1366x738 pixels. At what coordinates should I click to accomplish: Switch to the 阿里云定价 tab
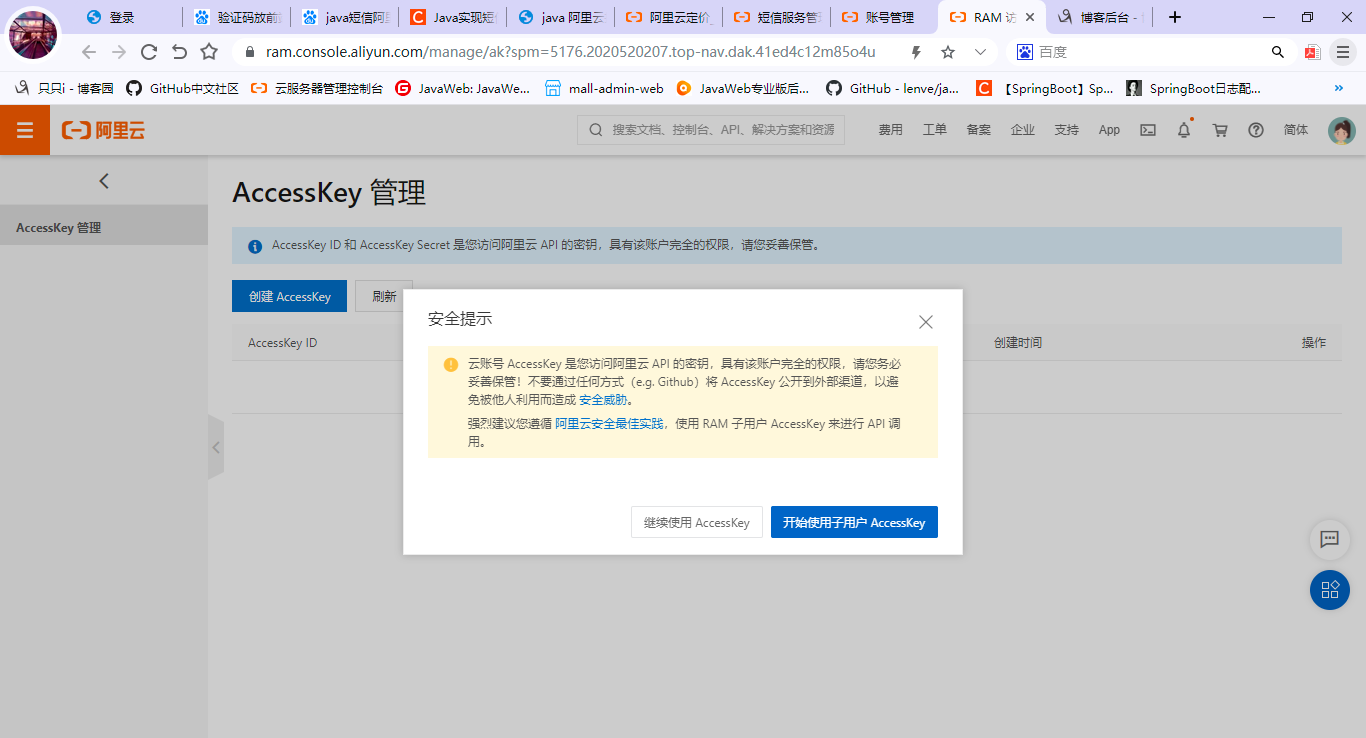(670, 17)
